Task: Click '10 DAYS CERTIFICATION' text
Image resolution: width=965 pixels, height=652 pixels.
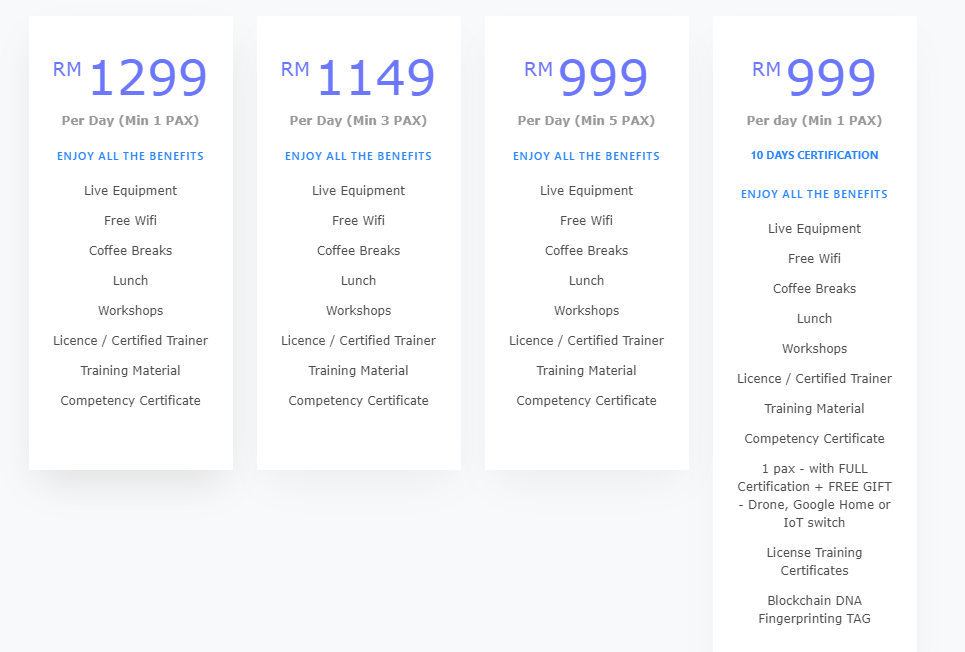Action: 814,155
